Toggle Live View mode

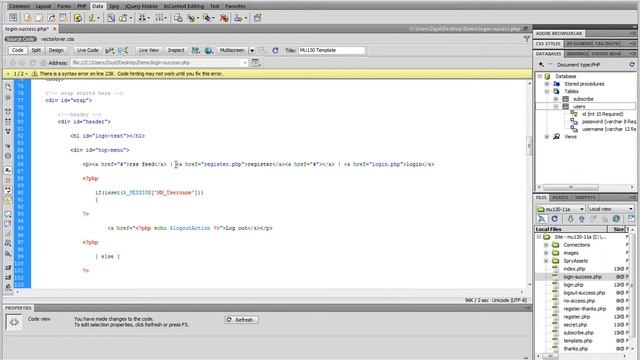click(x=149, y=50)
